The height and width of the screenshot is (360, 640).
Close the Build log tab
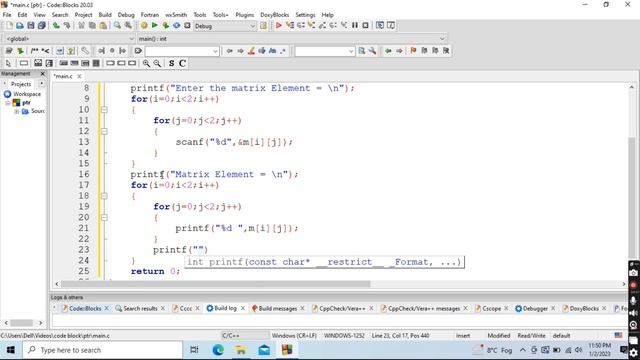(243, 308)
